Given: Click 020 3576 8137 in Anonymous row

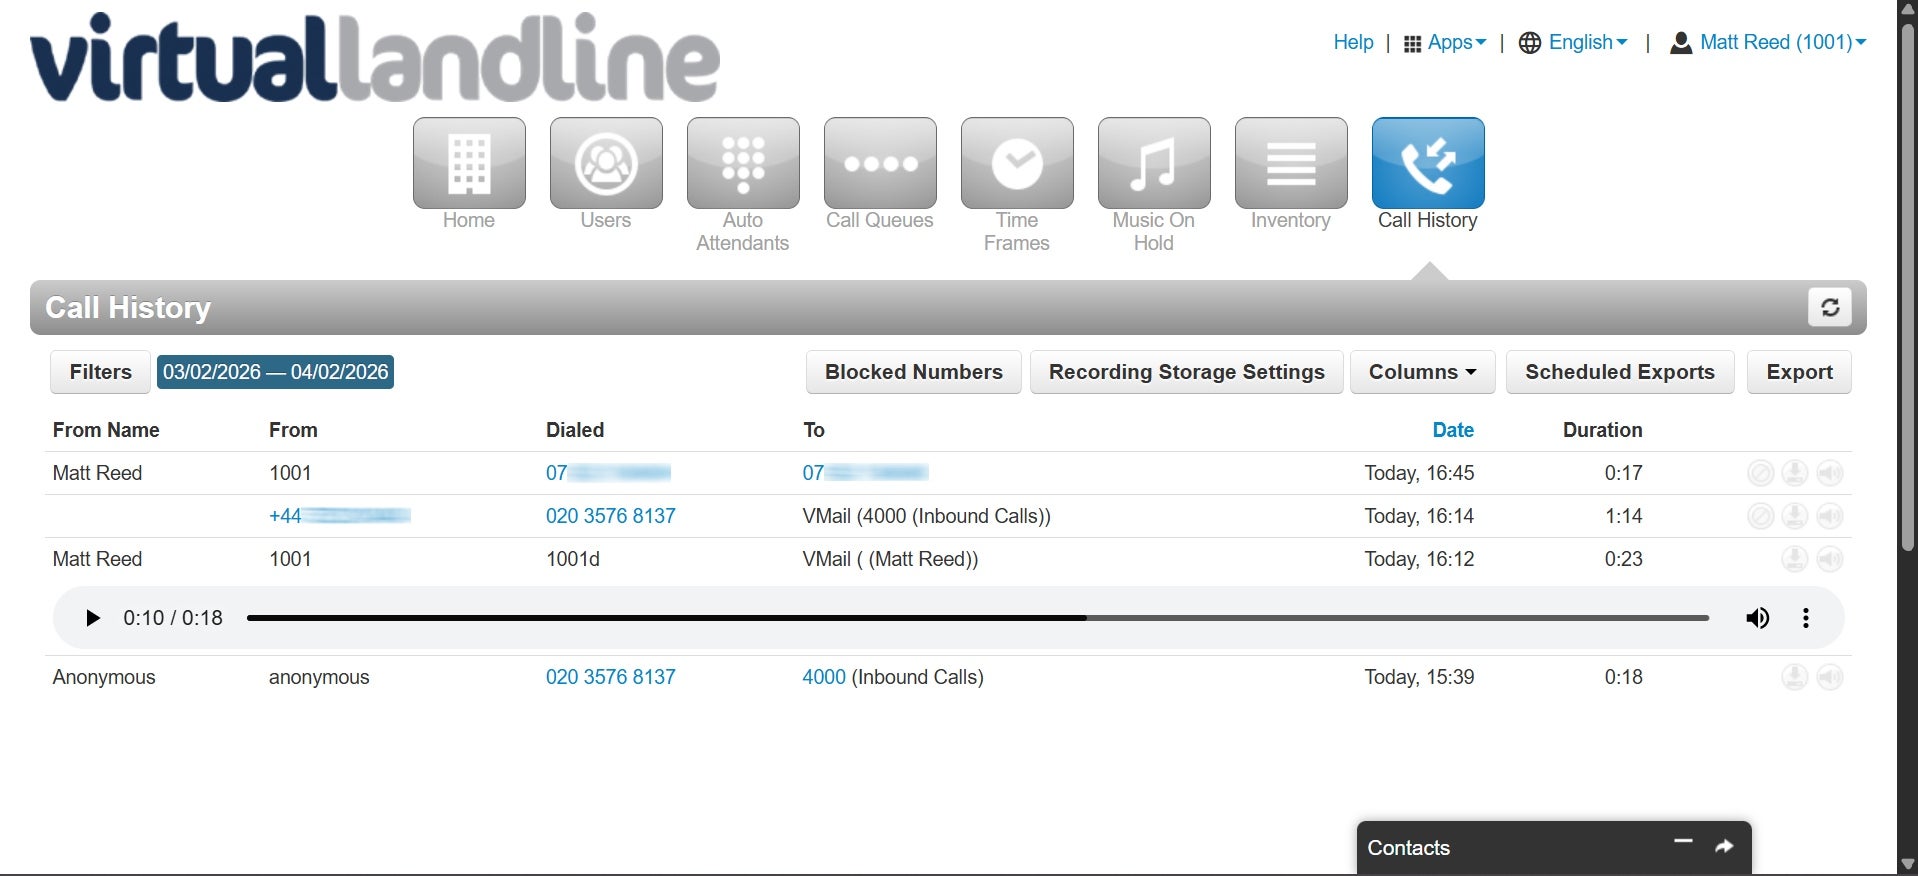Looking at the screenshot, I should [x=610, y=677].
